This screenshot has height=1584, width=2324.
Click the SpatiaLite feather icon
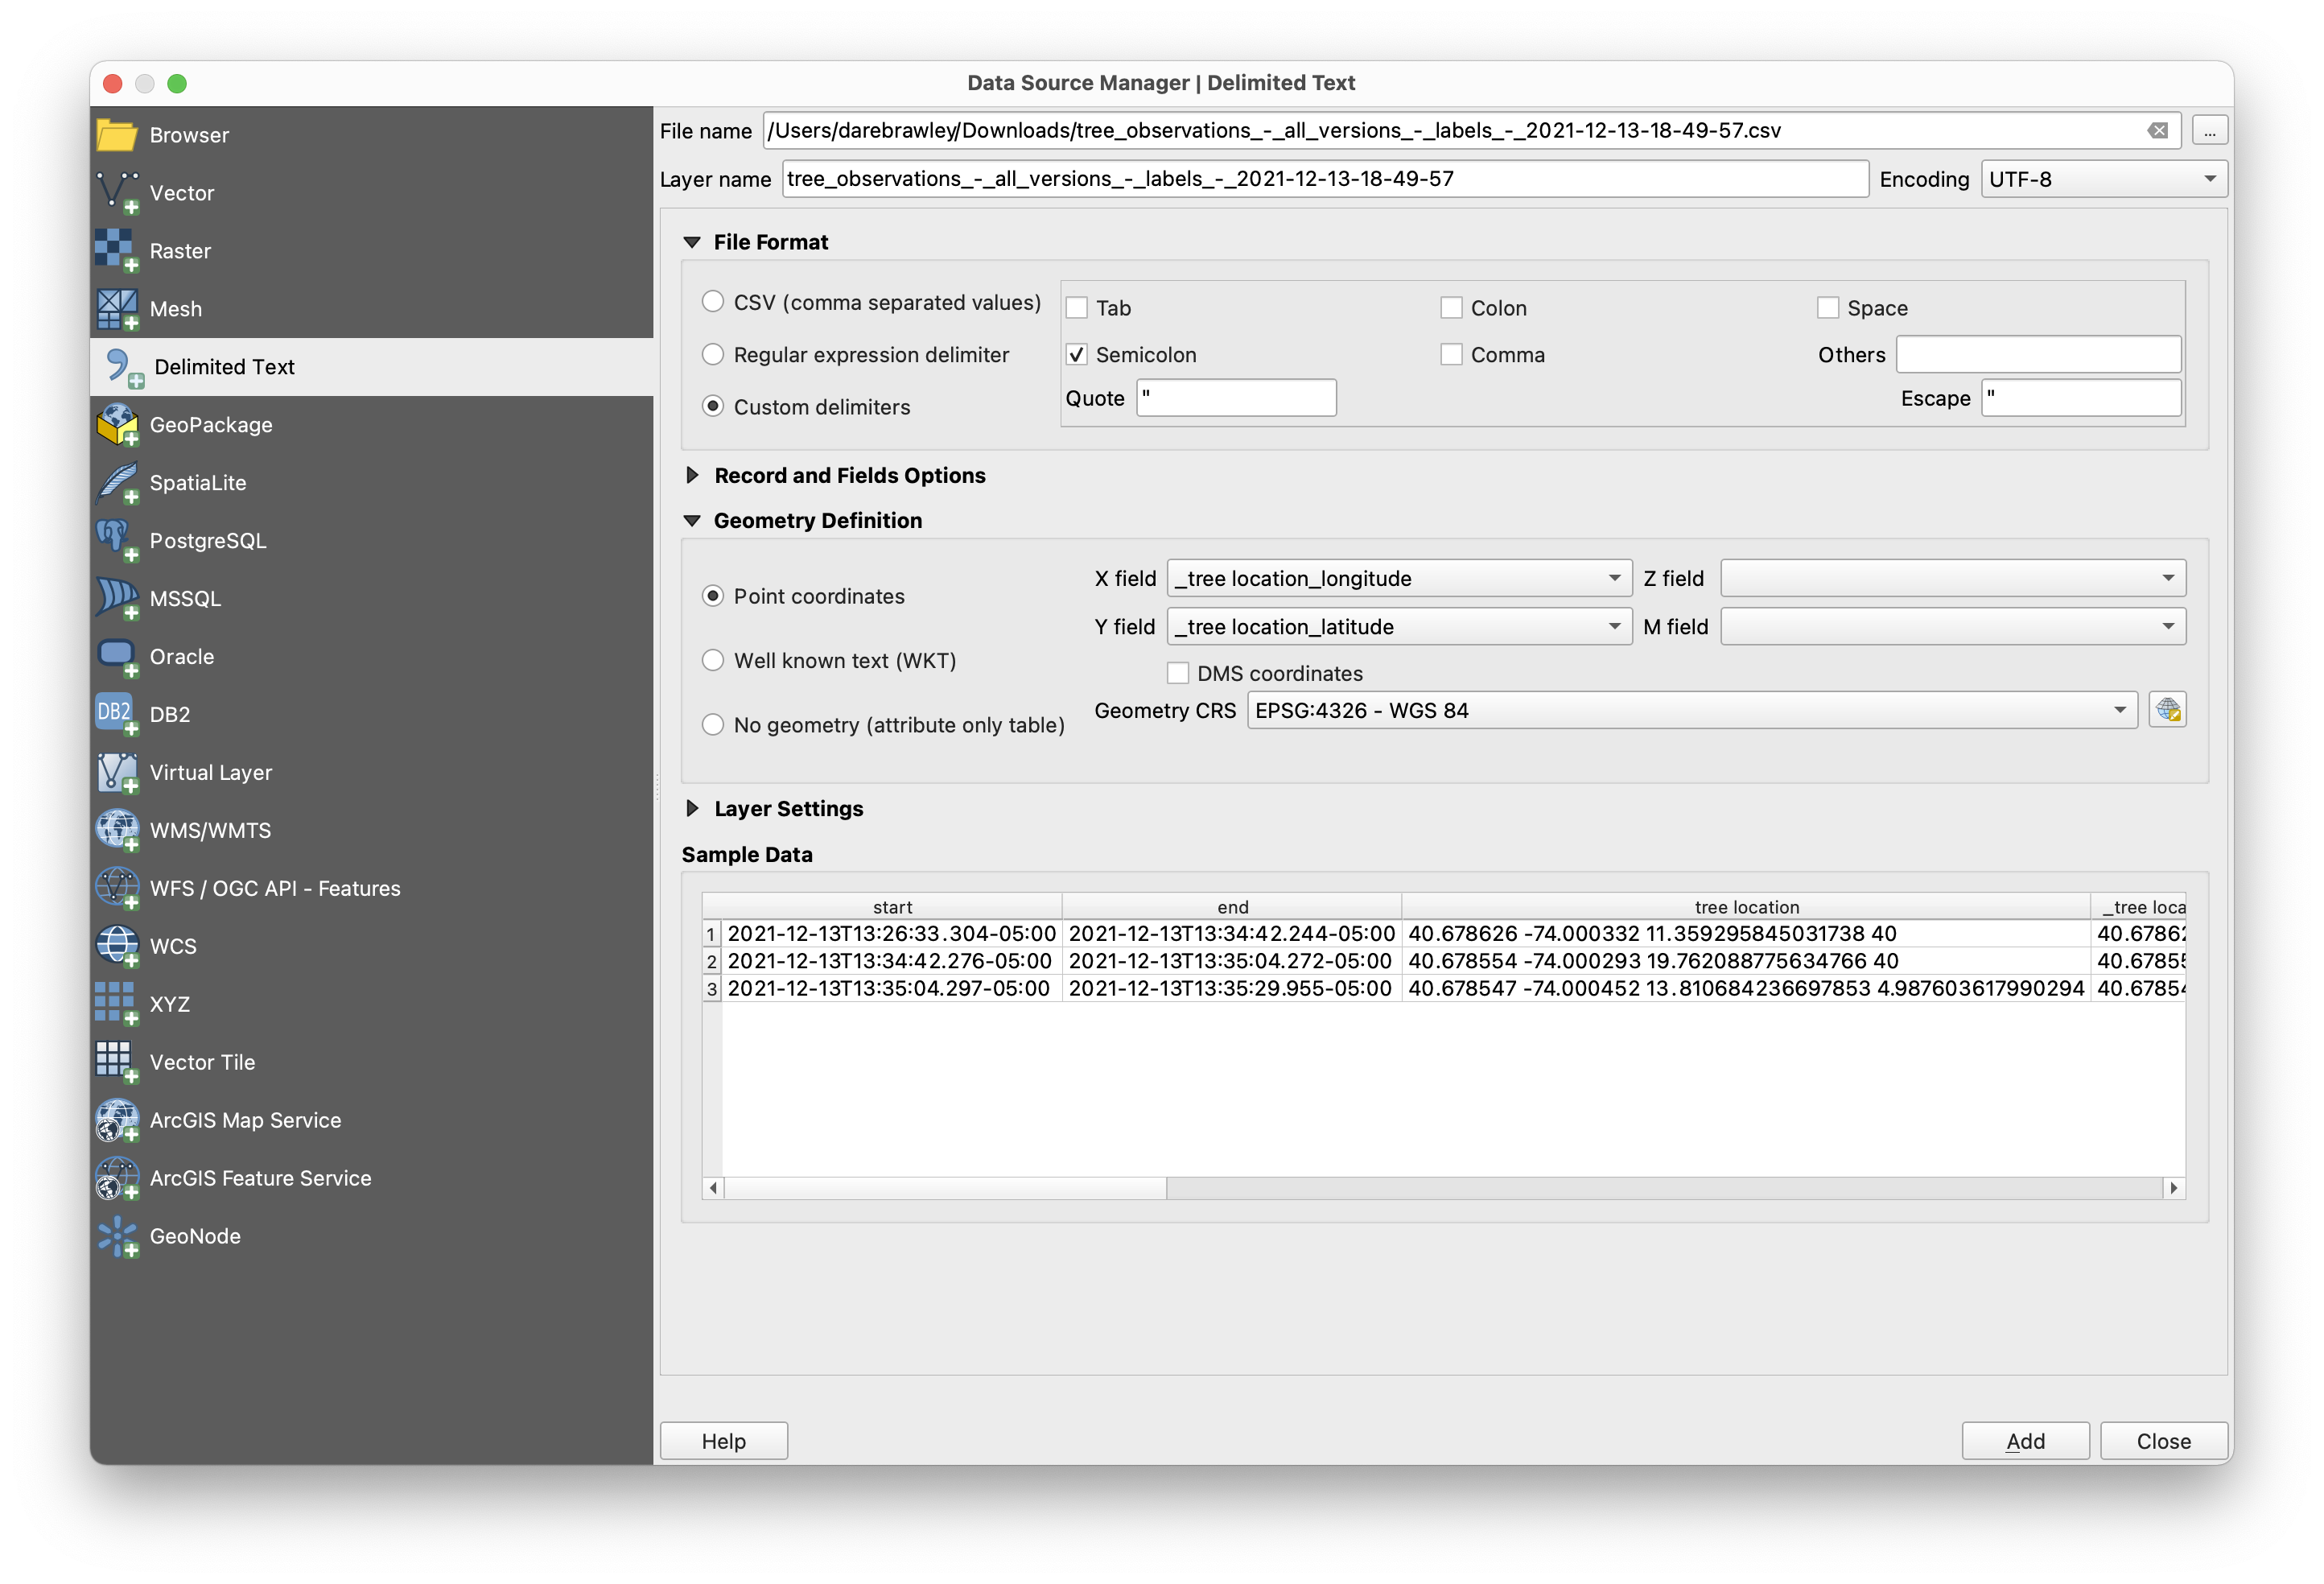tap(116, 482)
